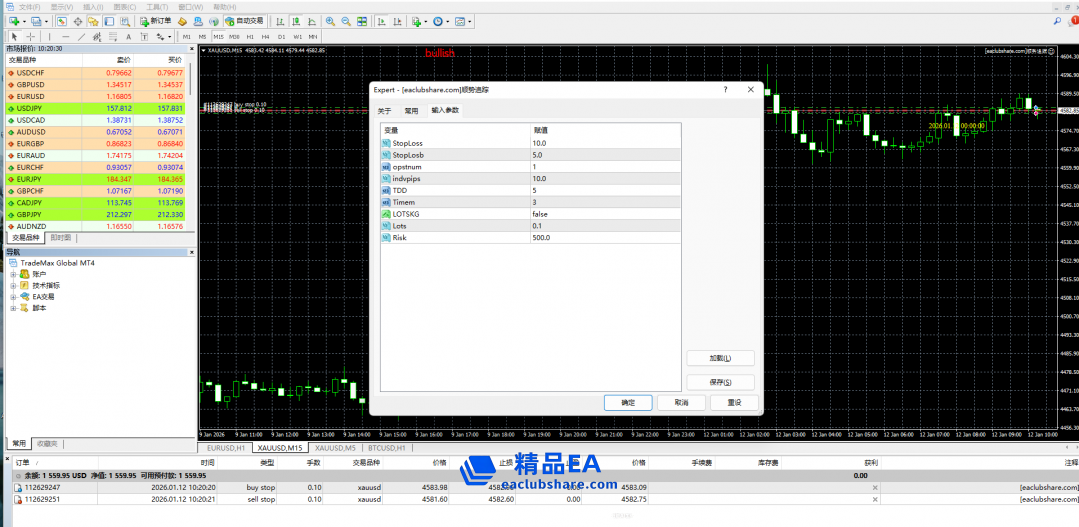Expand the 技术指标 tree node
Viewport: 1079px width, 527px height.
click(x=14, y=285)
